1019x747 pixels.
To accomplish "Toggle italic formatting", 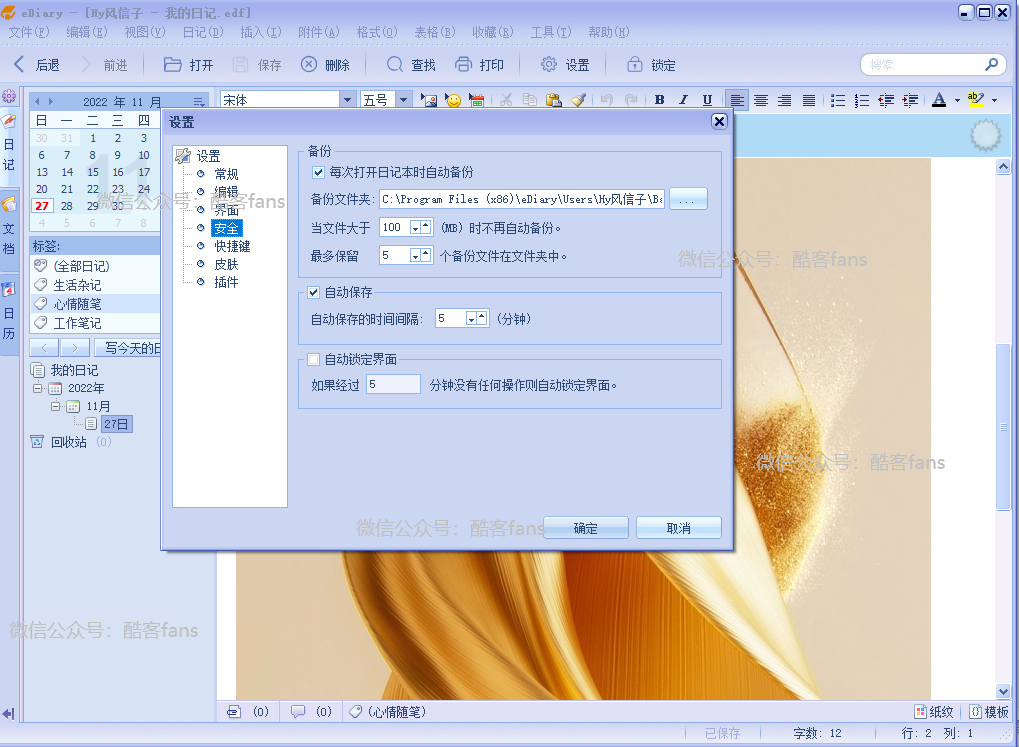I will (683, 100).
